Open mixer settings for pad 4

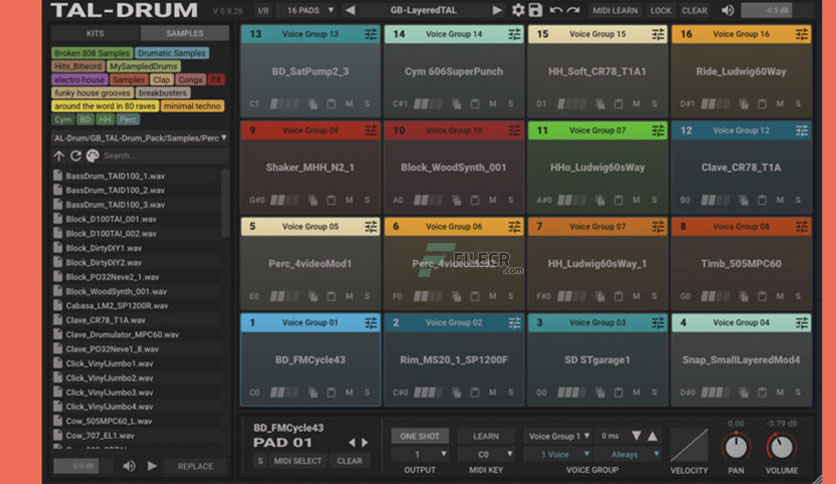pos(801,322)
